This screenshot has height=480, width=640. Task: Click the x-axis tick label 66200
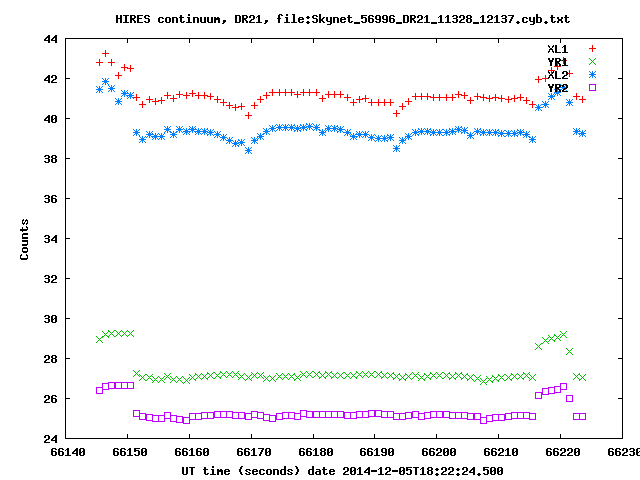tap(439, 452)
